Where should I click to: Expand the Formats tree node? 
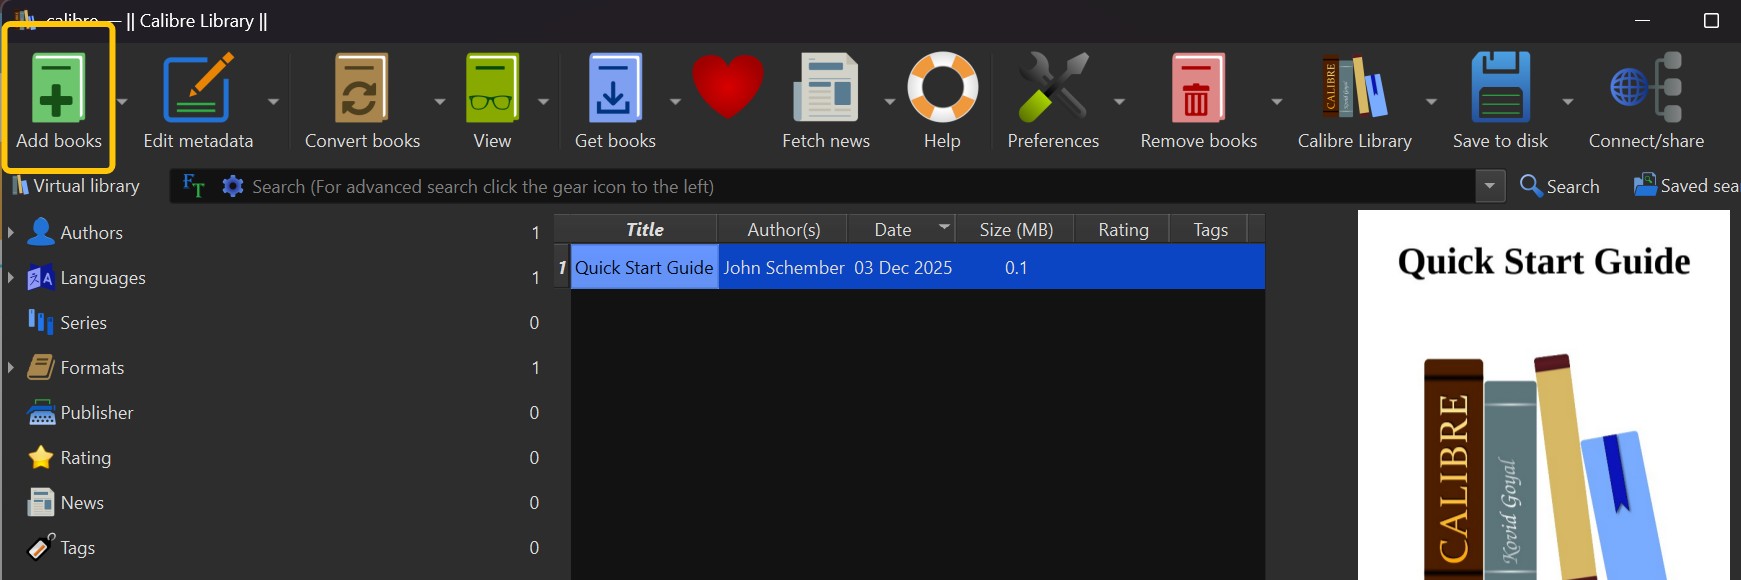tap(10, 367)
